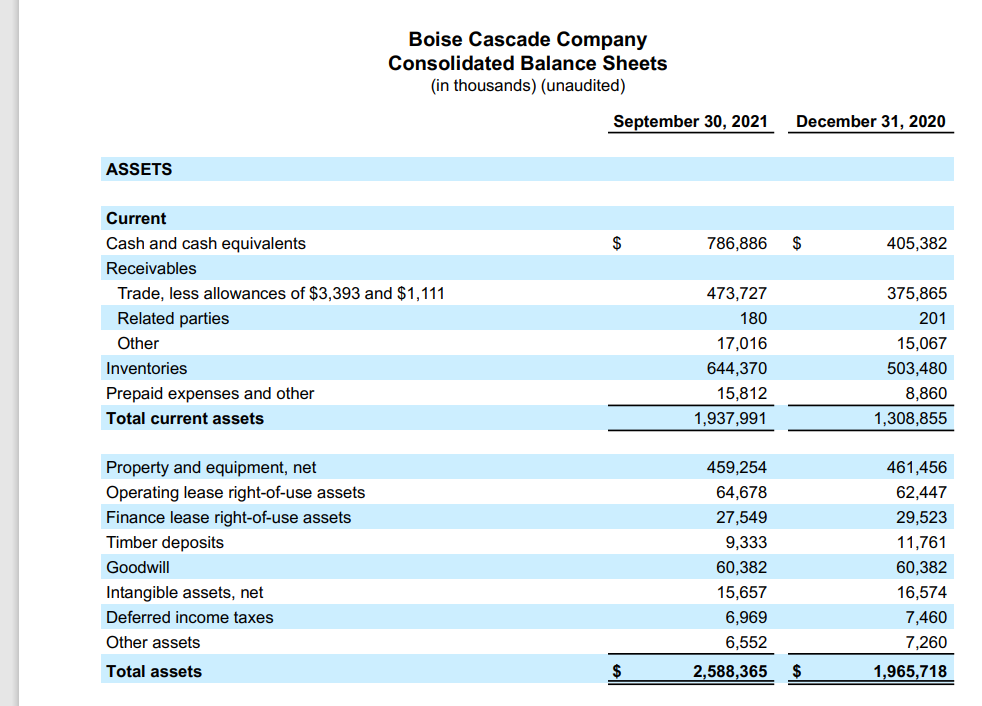Select cash value 786,886
Image resolution: width=982 pixels, height=706 pixels.
(x=736, y=243)
